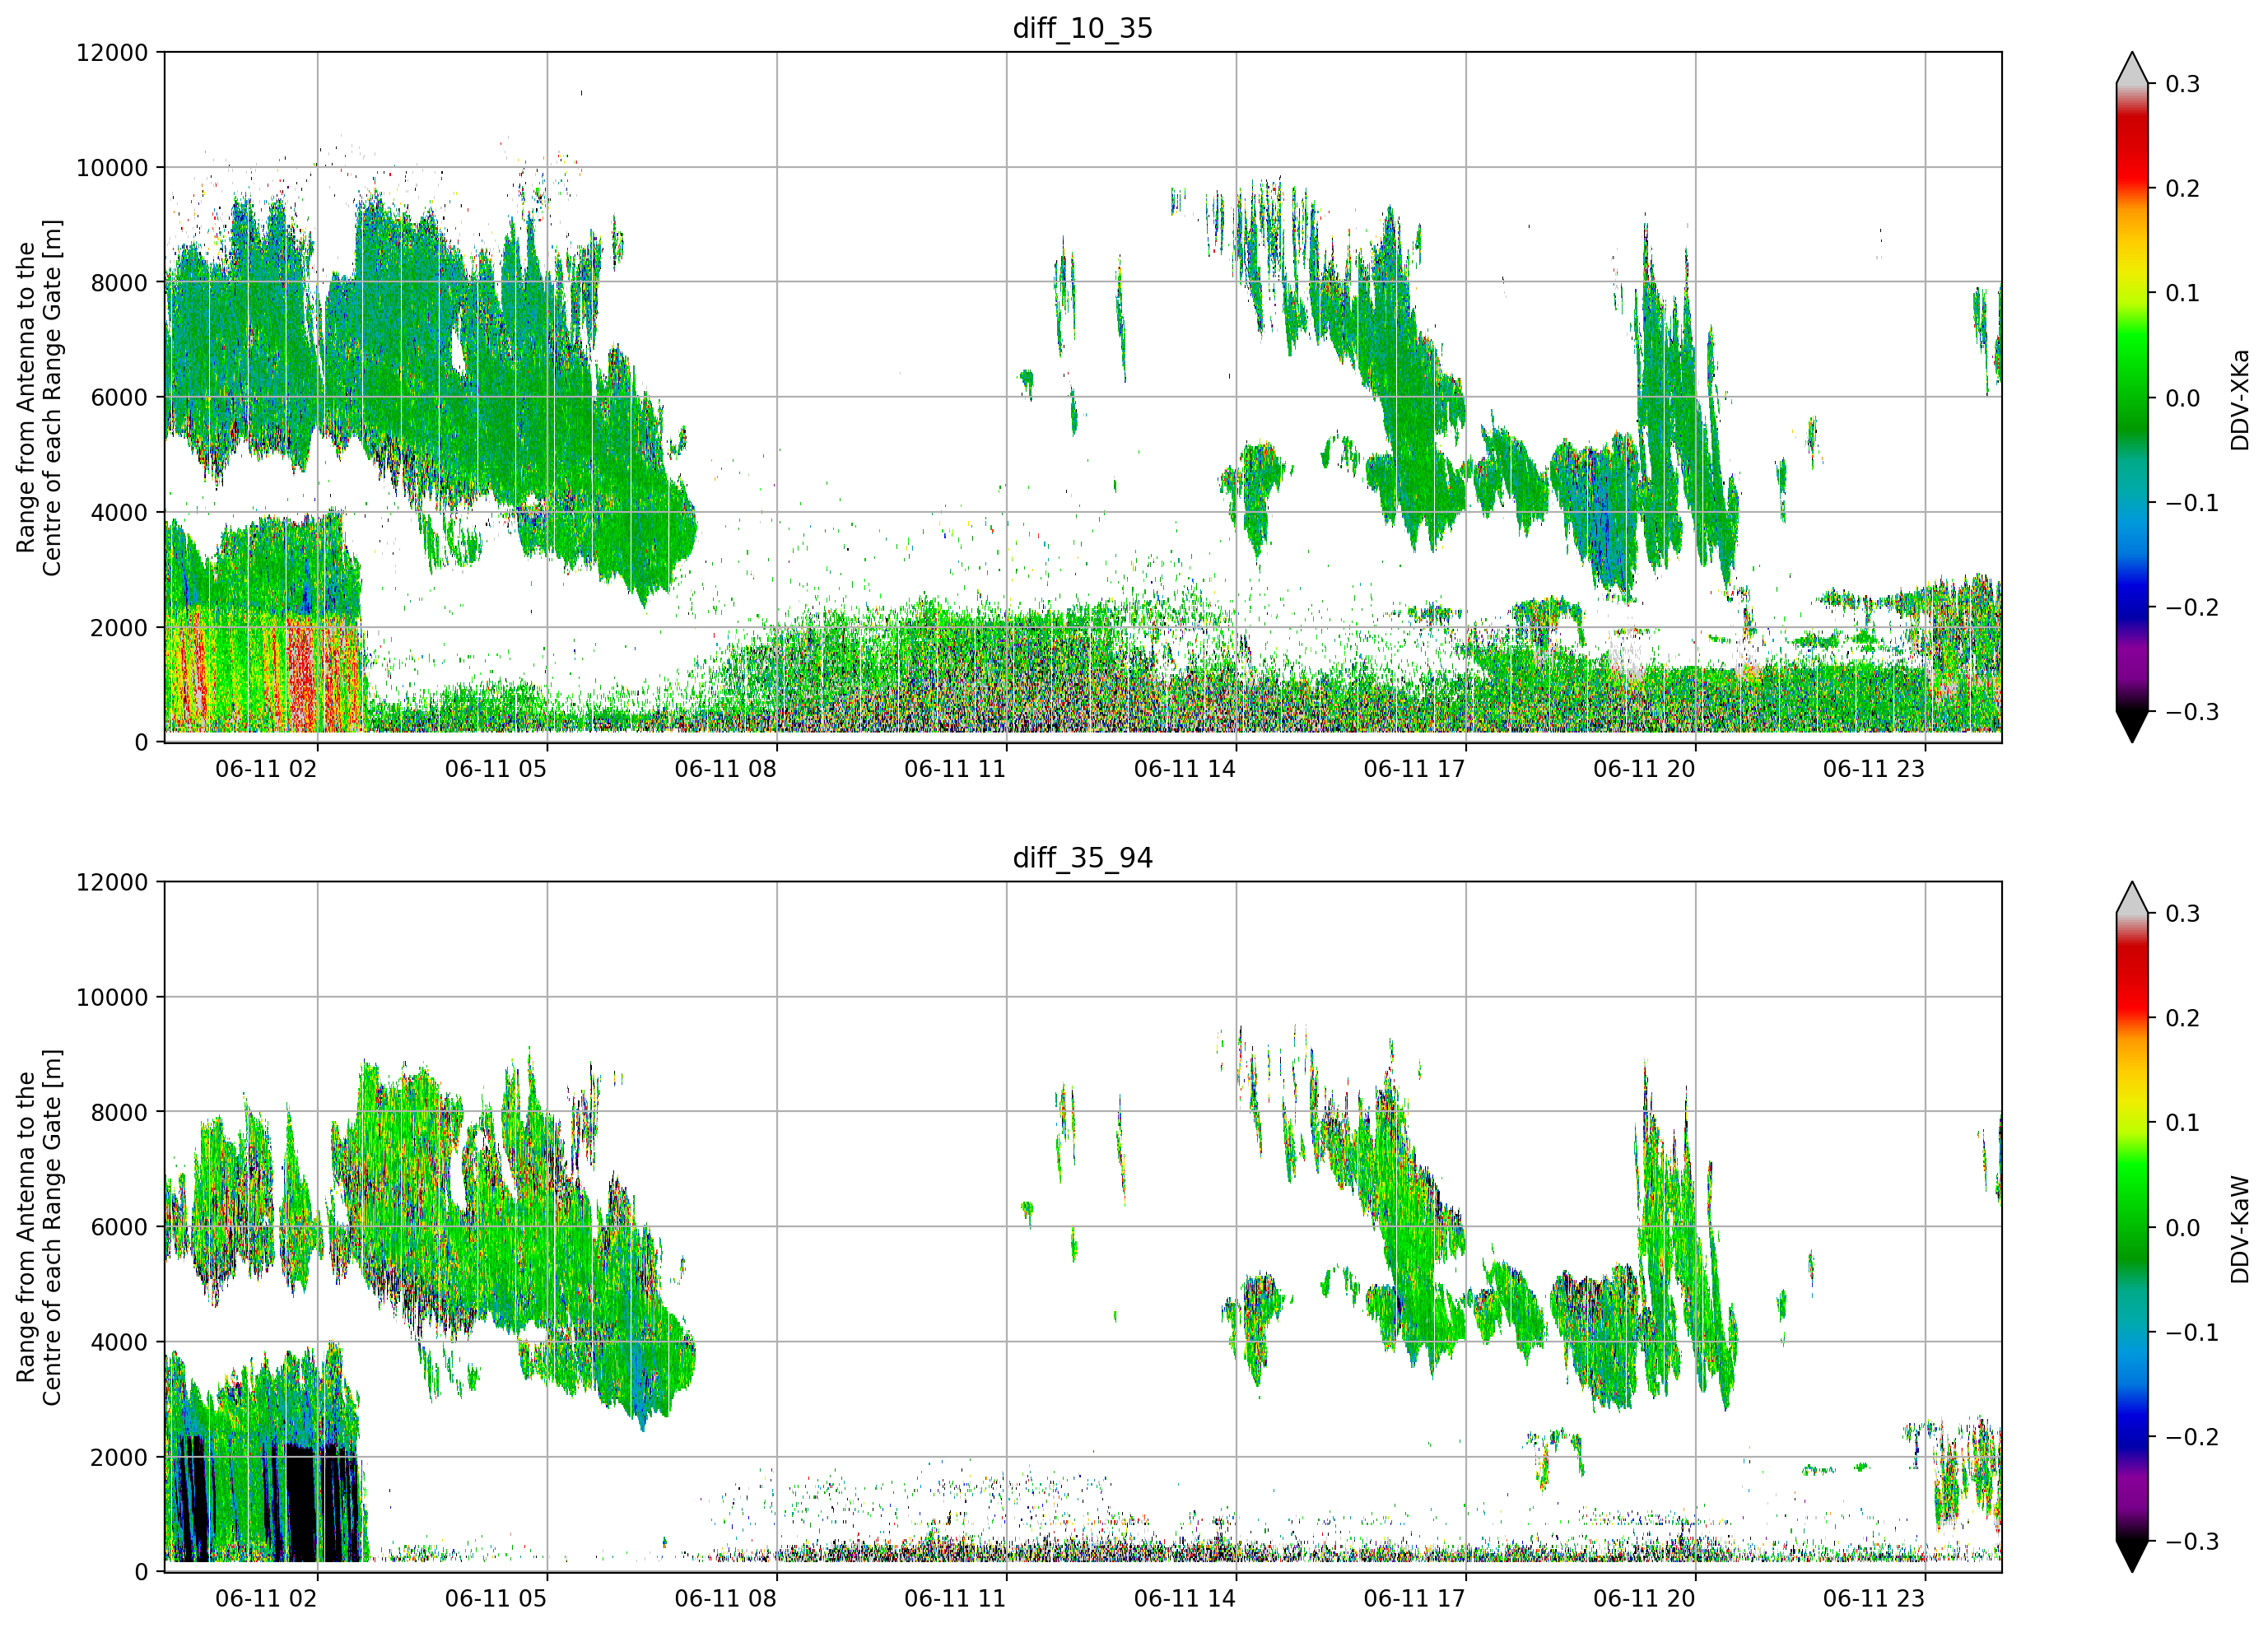Viewport: 2268px width, 1628px height.
Task: Click the 6000 y-tick of diff_35_94 plot
Action: pos(119,1228)
